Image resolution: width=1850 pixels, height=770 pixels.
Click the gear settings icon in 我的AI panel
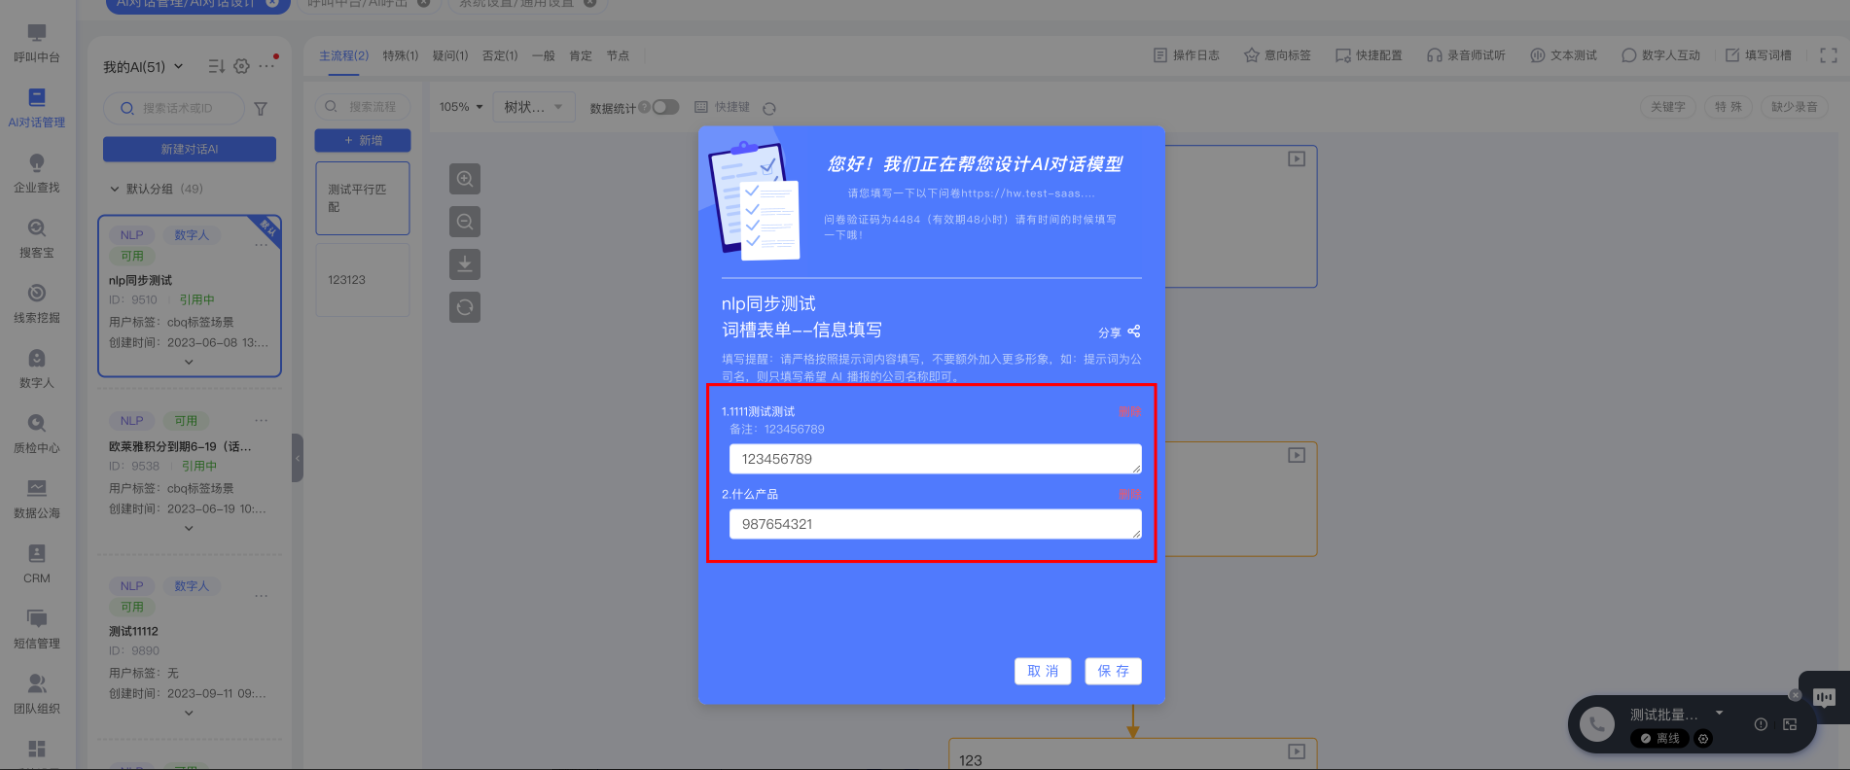click(241, 67)
